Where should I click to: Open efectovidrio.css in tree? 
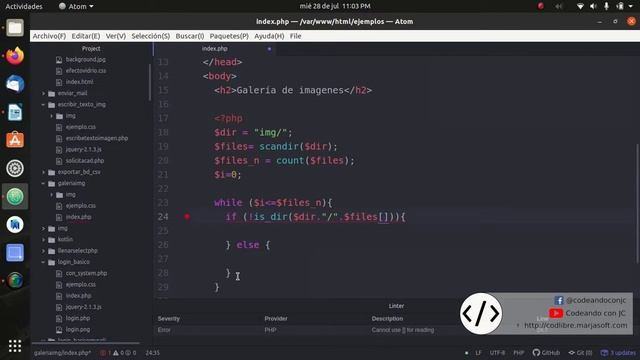pyautogui.click(x=86, y=71)
